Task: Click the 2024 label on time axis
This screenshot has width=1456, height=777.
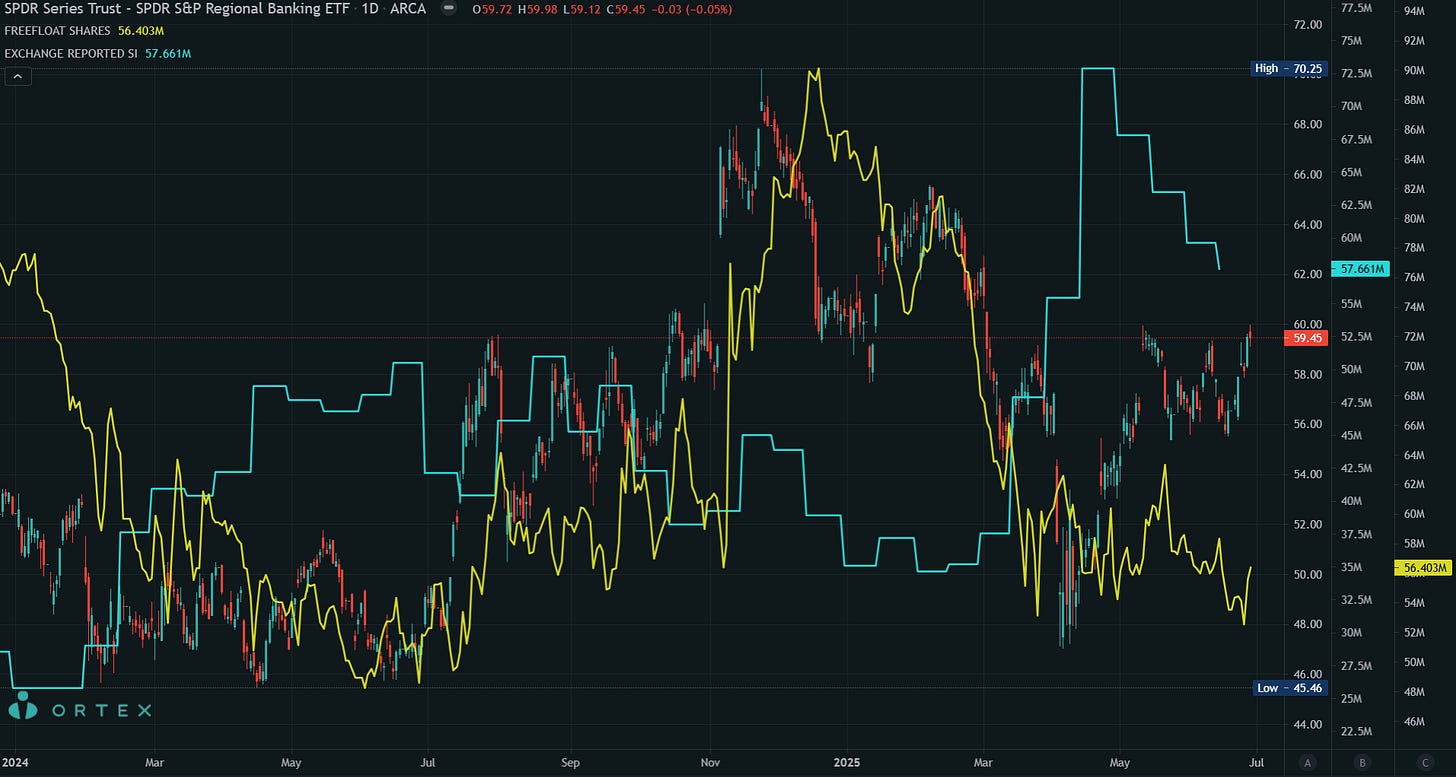Action: pyautogui.click(x=13, y=762)
